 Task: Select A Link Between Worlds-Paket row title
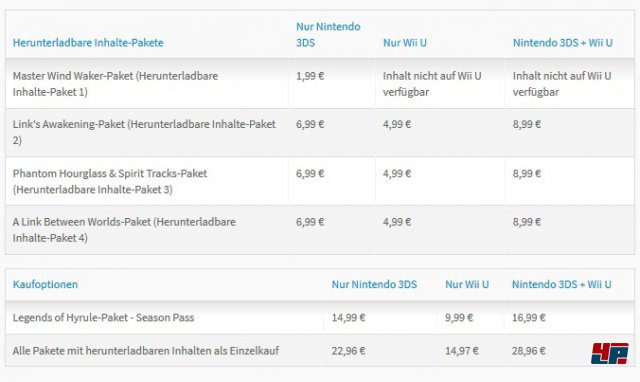click(x=124, y=230)
